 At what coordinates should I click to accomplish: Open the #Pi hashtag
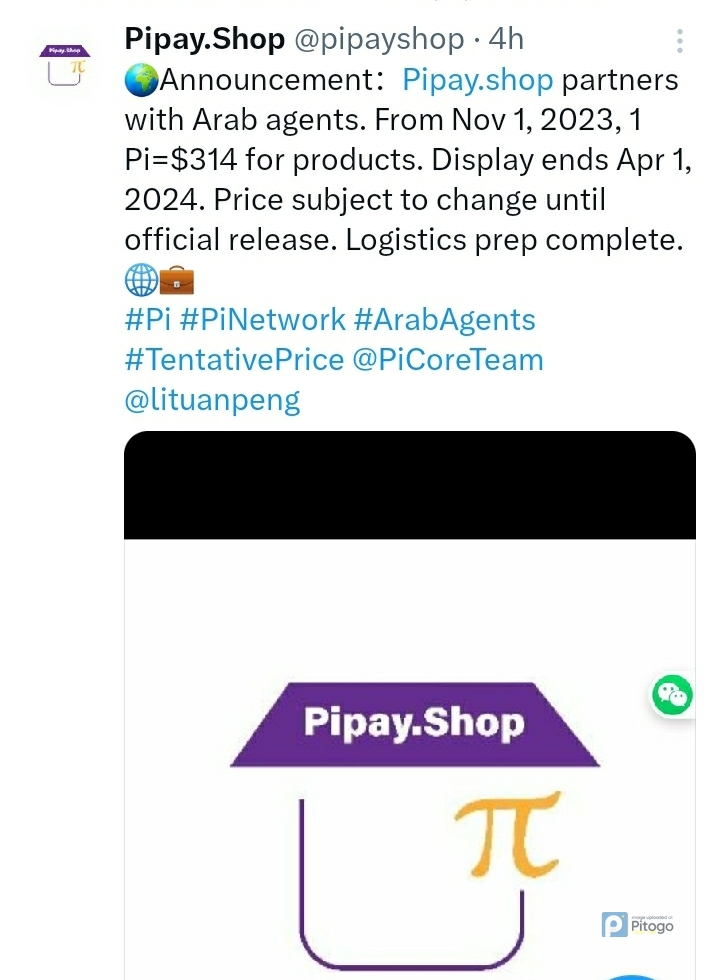tap(147, 320)
